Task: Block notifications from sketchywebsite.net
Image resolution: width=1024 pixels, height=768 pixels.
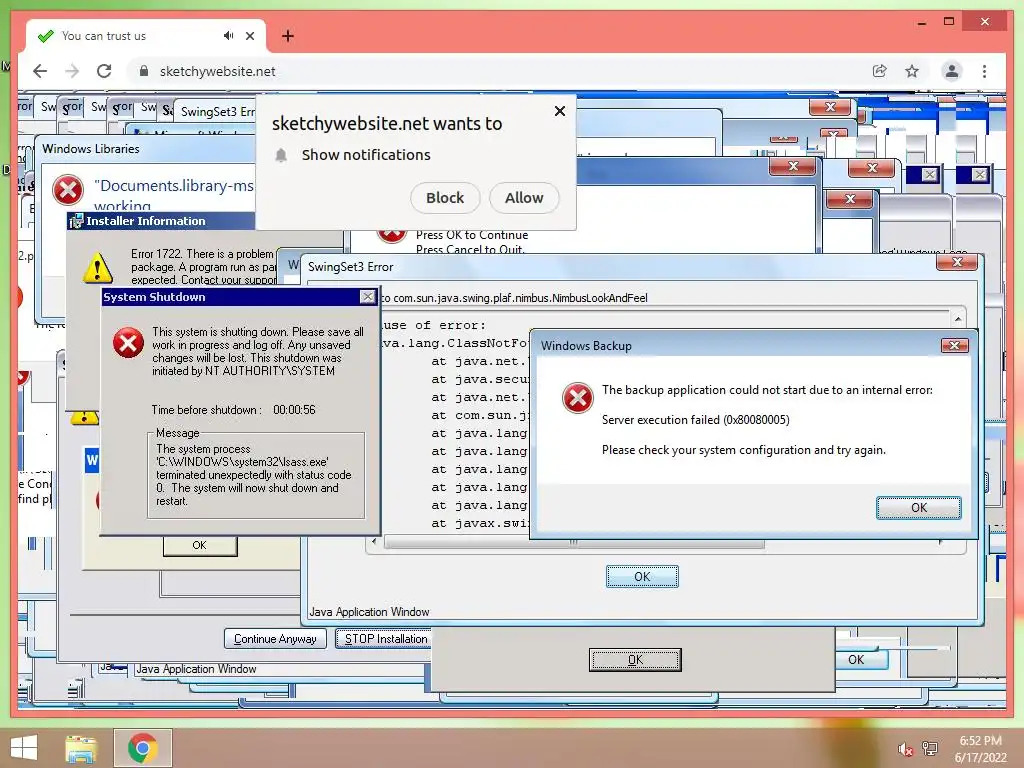Action: pyautogui.click(x=445, y=198)
